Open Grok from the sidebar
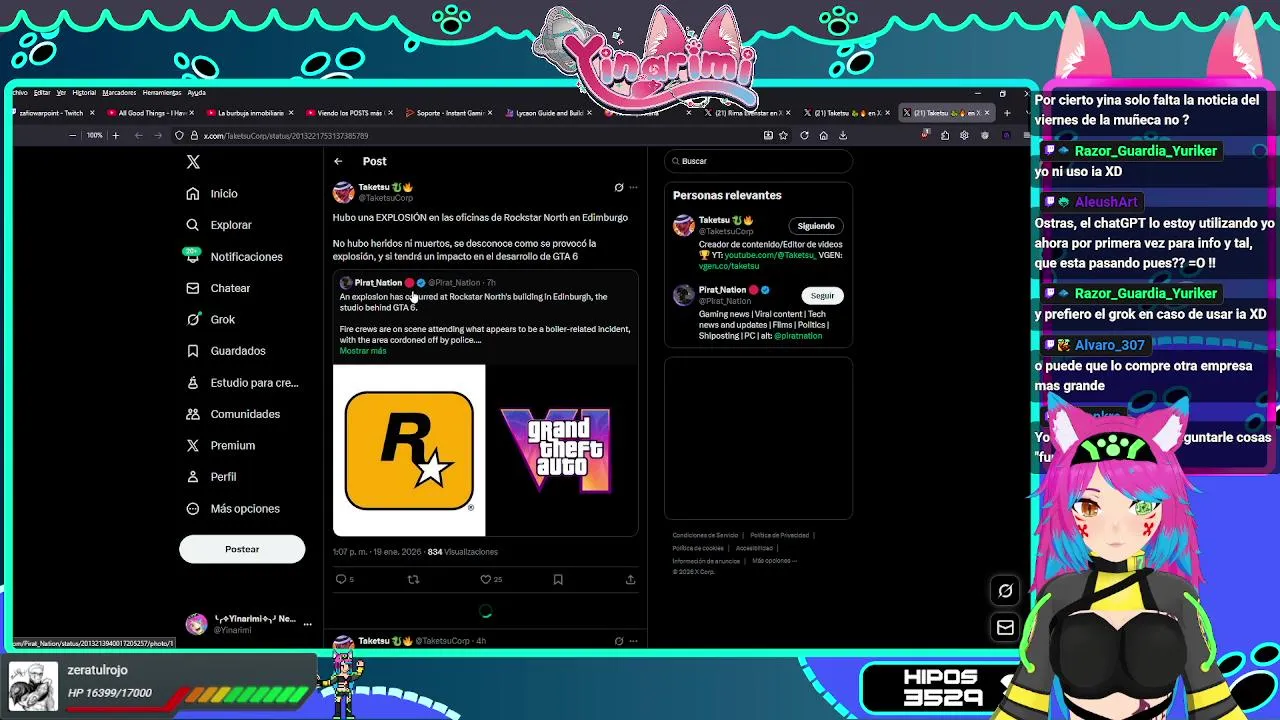 pos(211,320)
